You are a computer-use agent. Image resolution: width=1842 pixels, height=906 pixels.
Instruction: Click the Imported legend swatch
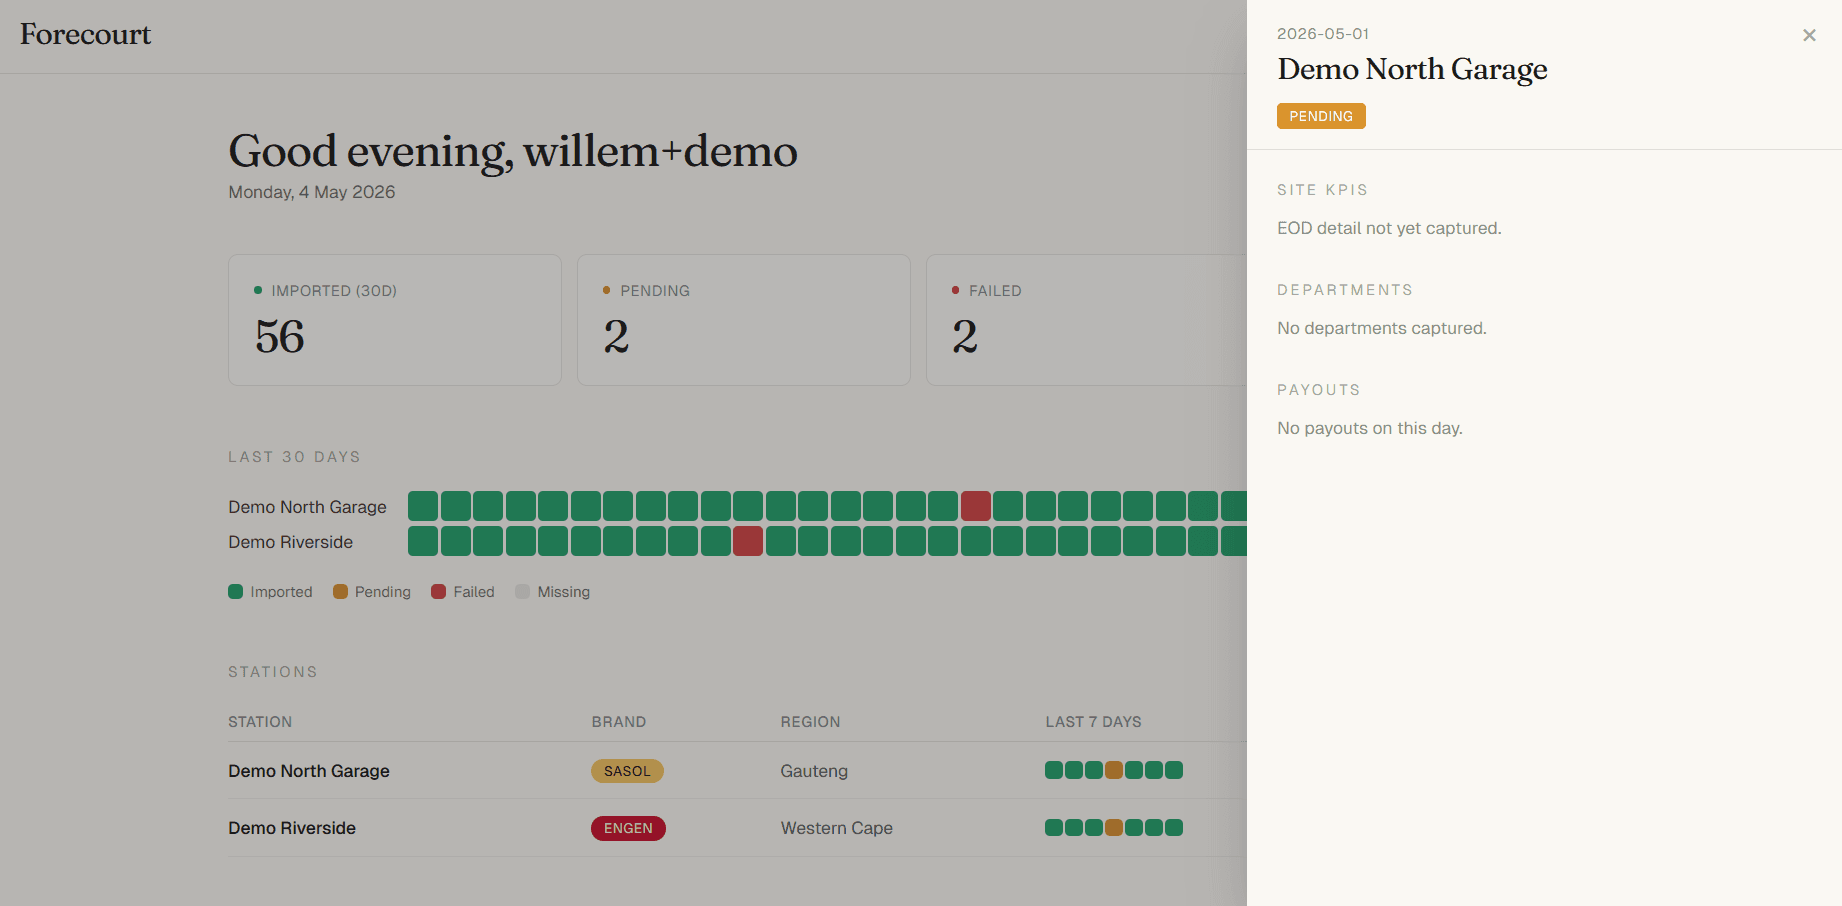tap(236, 592)
